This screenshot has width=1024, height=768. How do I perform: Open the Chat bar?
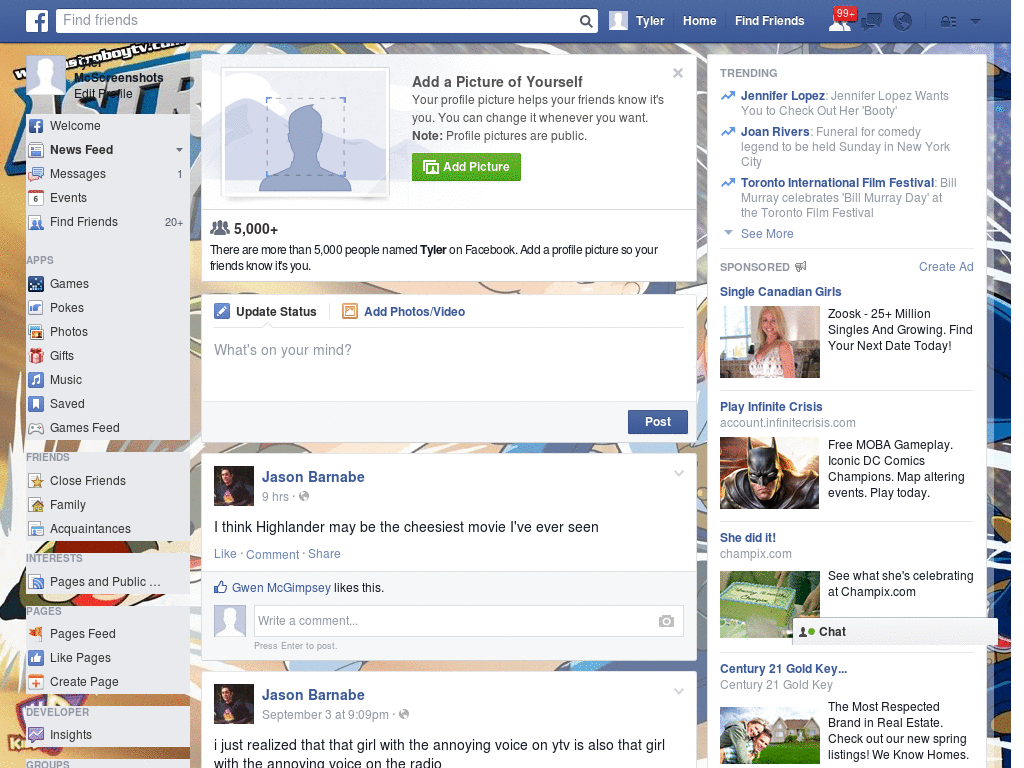[895, 632]
